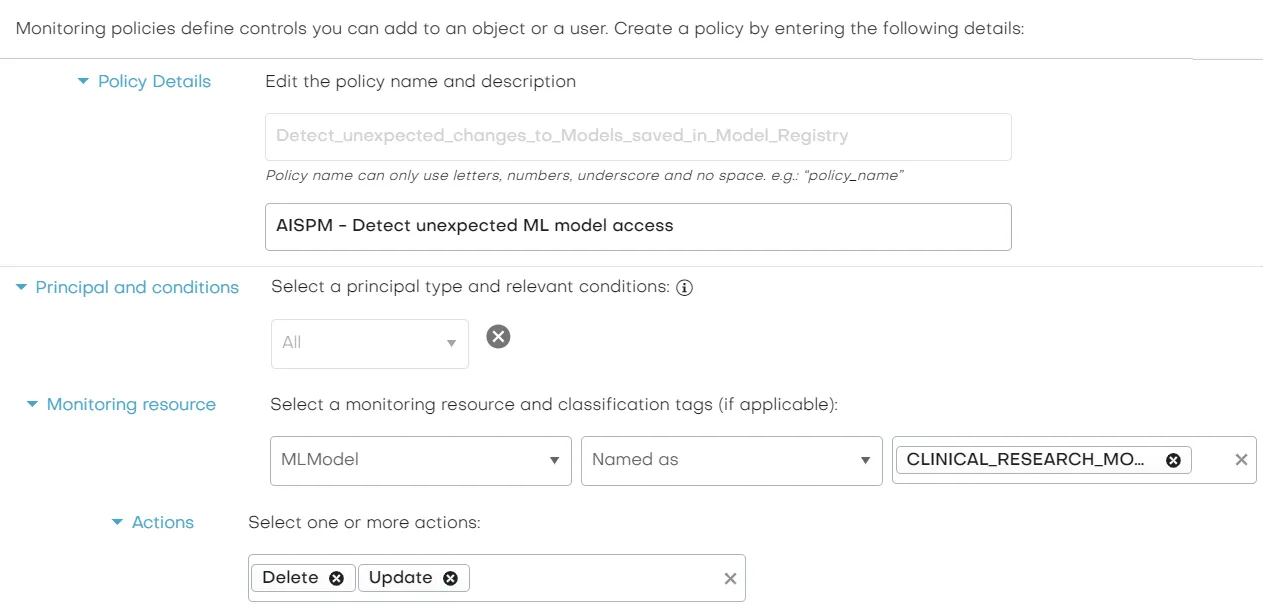Collapse the Policy Details section
The image size is (1268, 609).
pyautogui.click(x=84, y=81)
